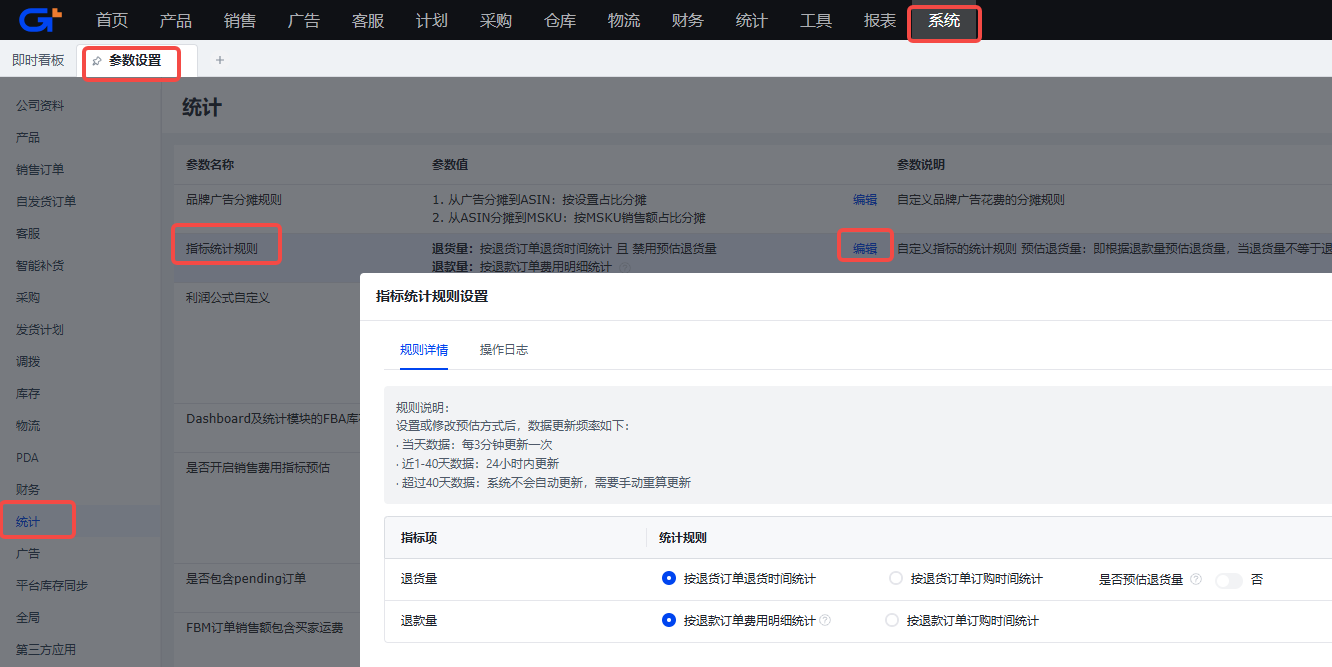
Task: Select 统计 in the left sidebar
Action: [28, 522]
